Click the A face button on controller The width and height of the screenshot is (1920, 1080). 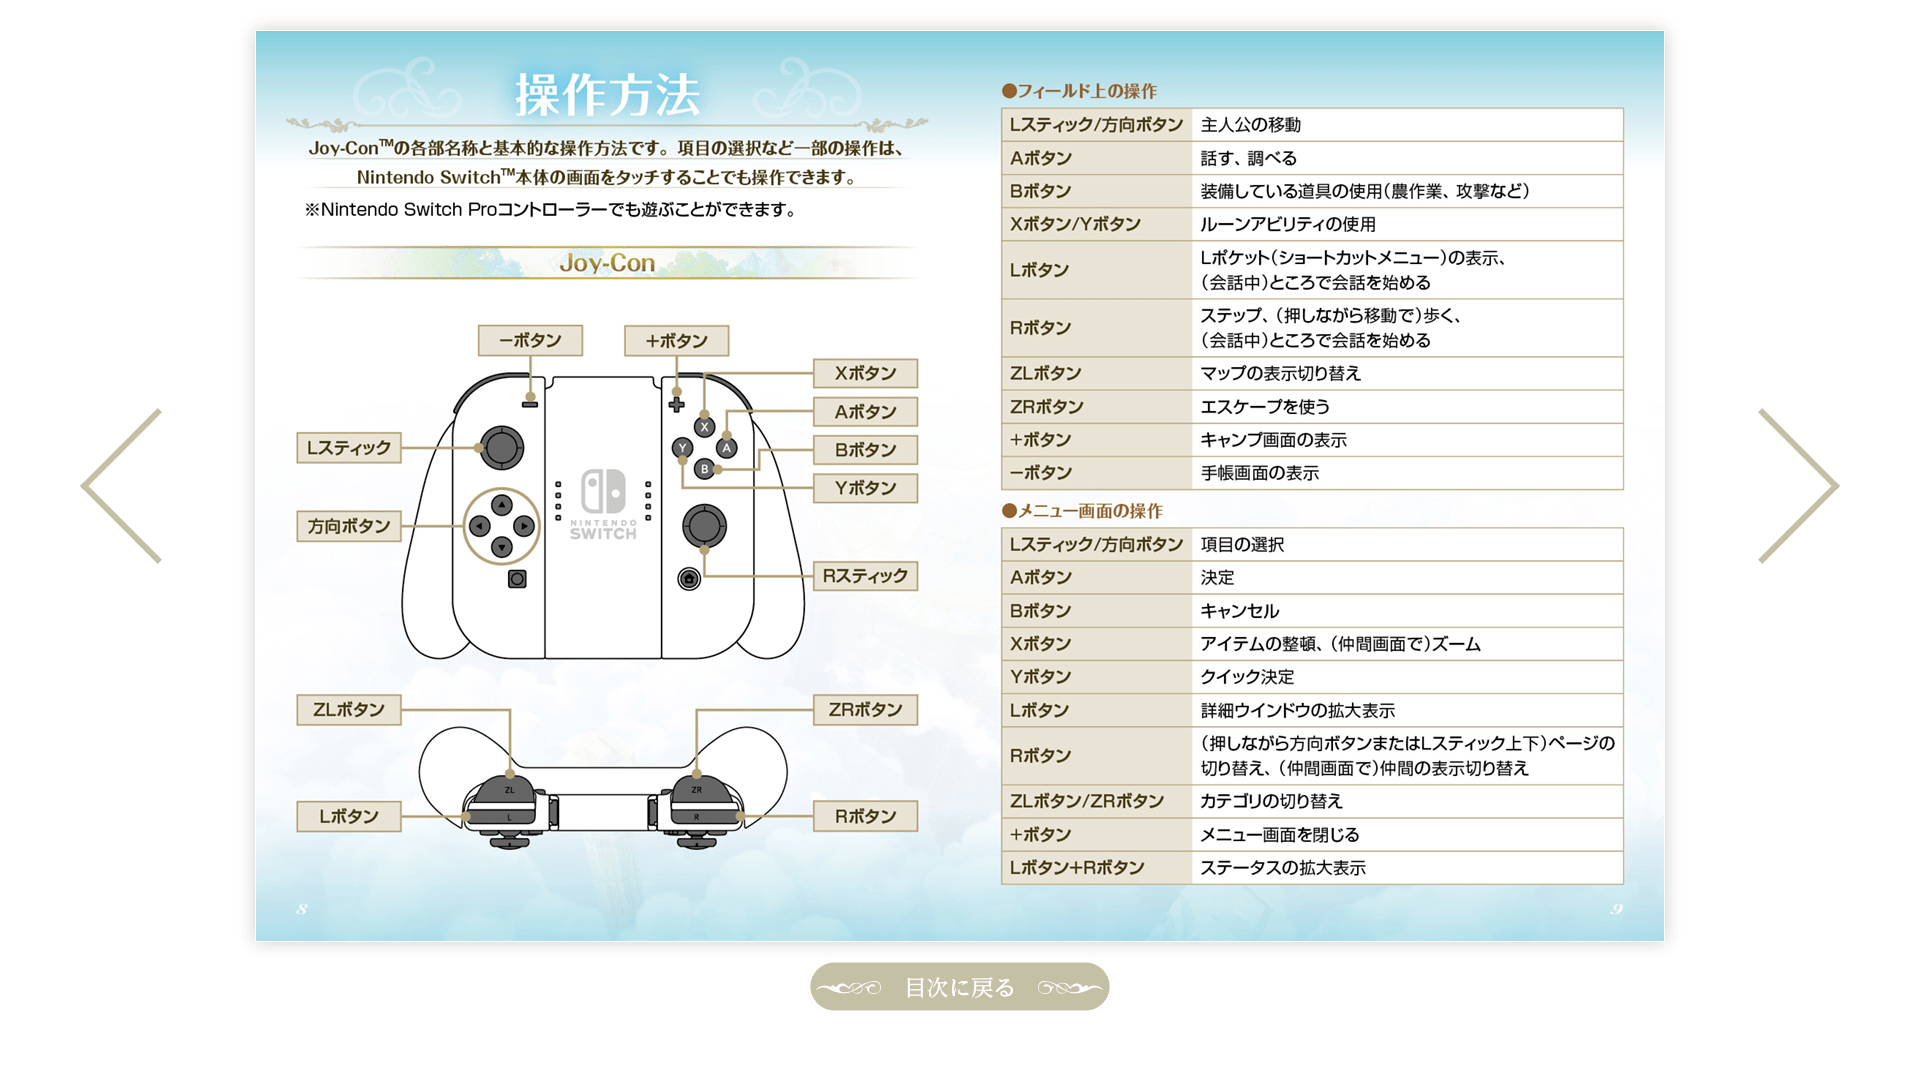pos(727,448)
